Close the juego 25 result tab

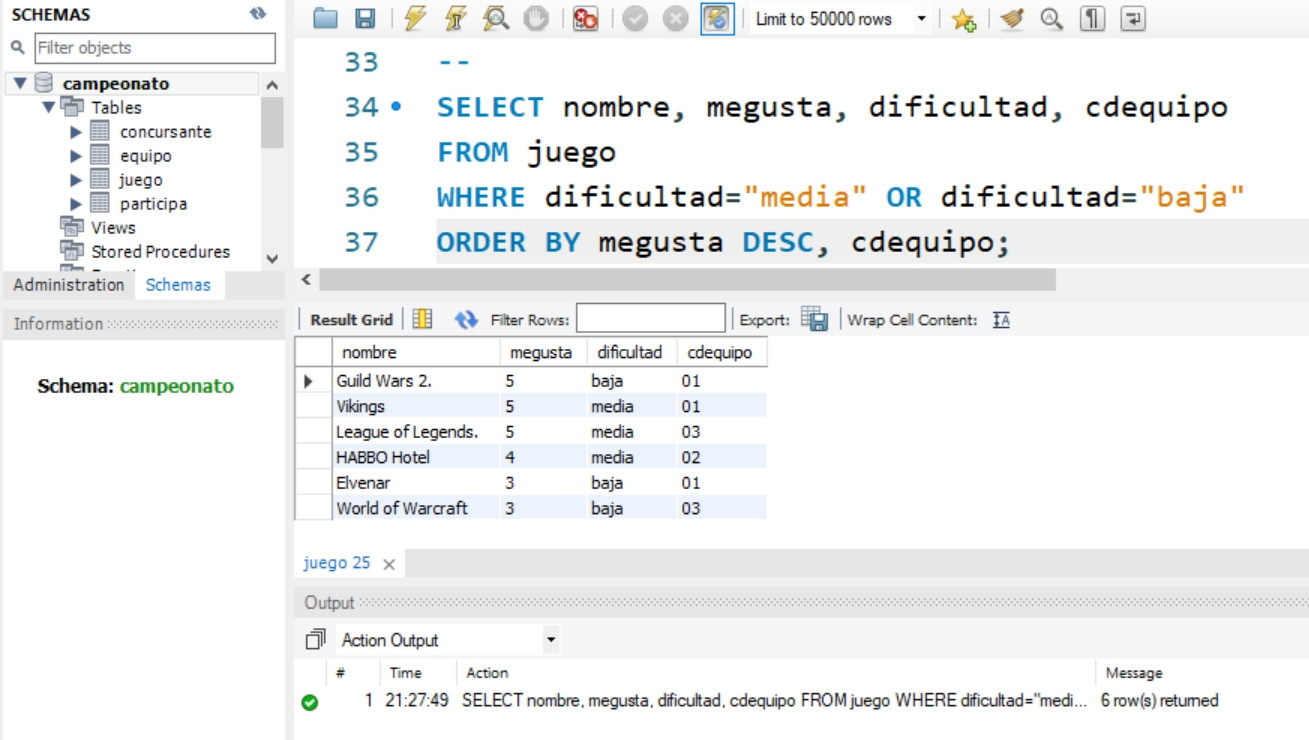[x=389, y=565]
